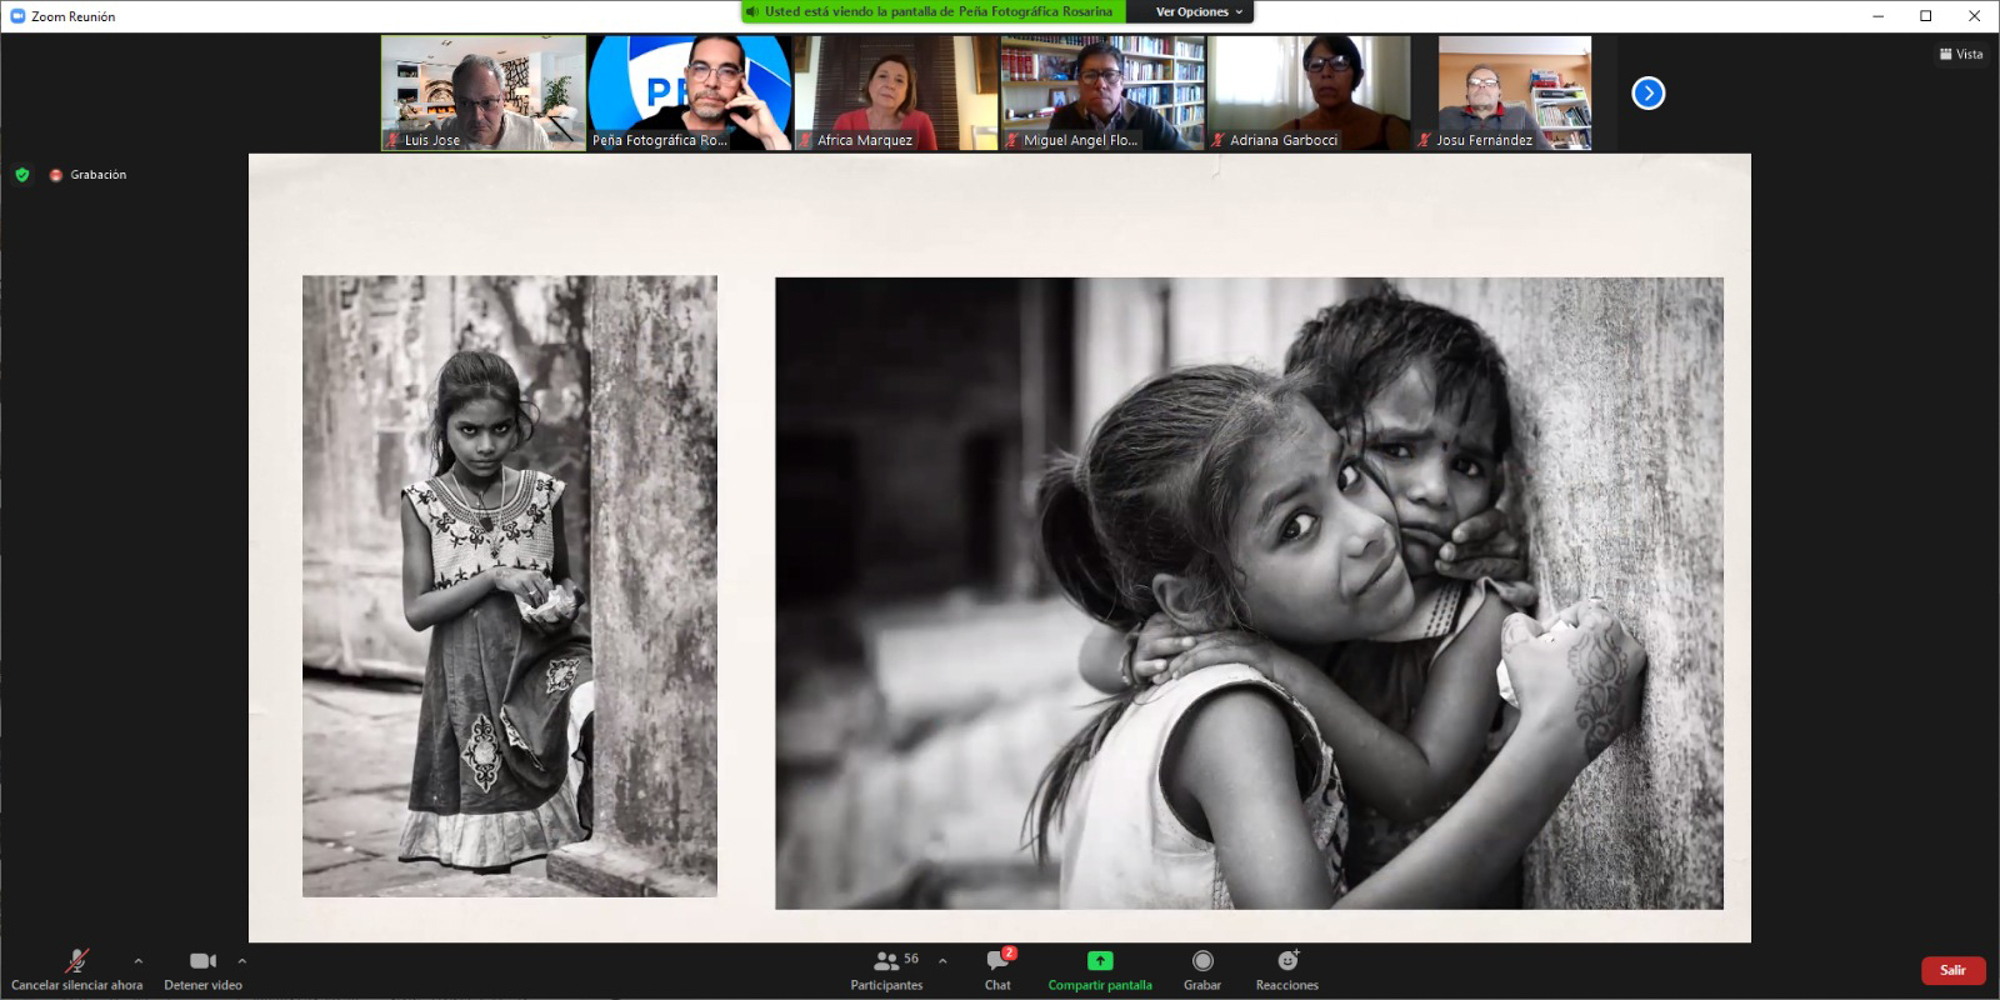
Task: Expand video options arrow beside Detener video
Action: (242, 961)
